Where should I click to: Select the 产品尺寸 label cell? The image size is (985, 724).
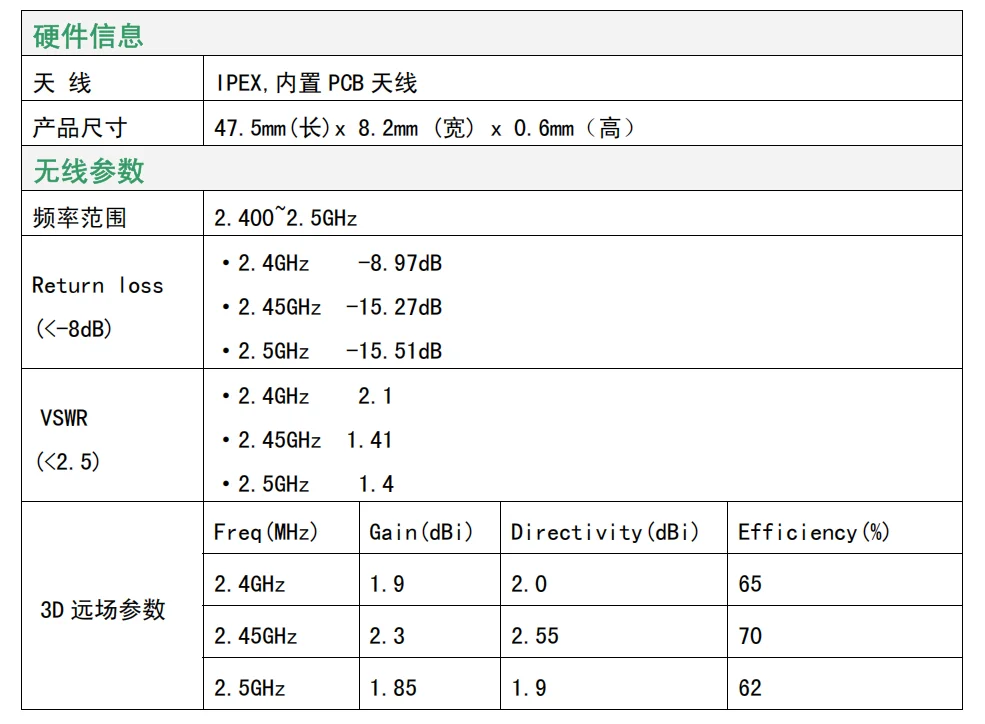(x=112, y=123)
